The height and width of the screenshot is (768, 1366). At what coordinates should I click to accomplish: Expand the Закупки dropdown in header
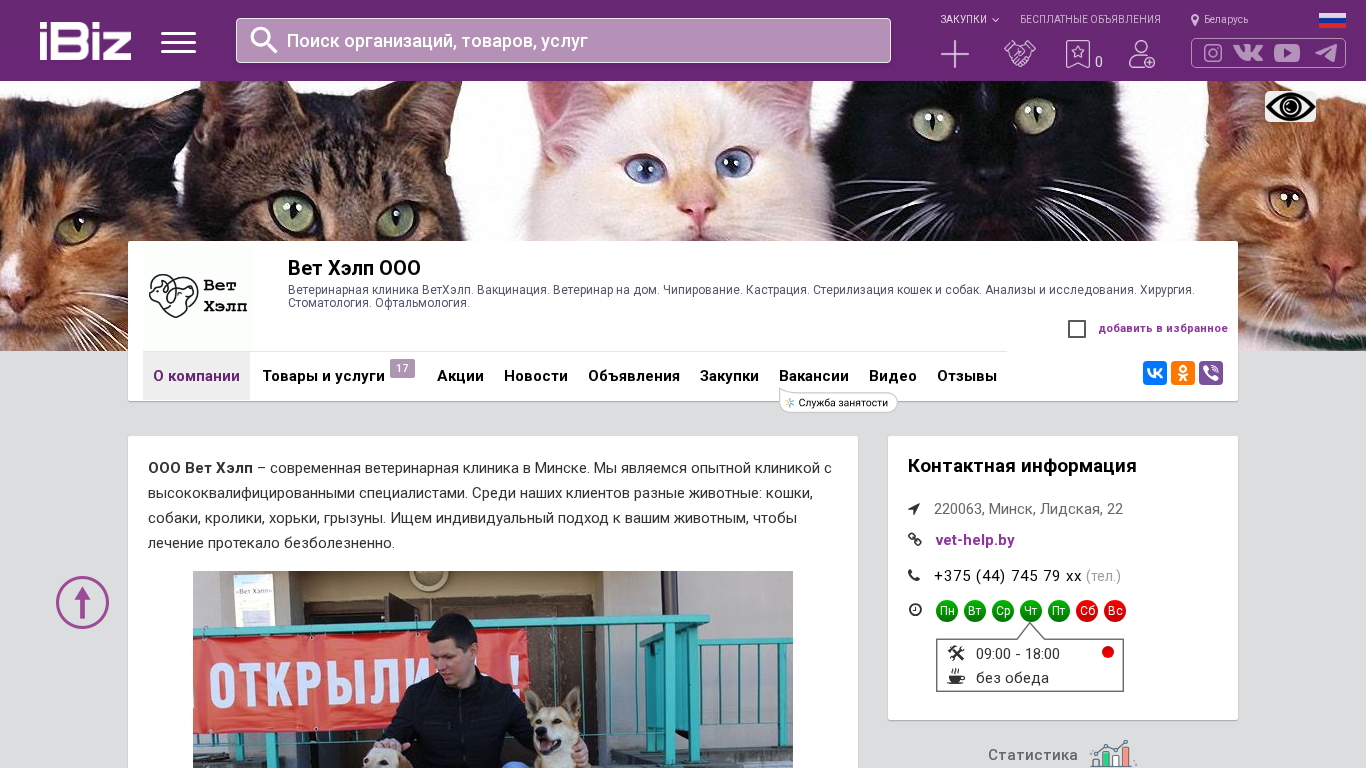tap(969, 20)
